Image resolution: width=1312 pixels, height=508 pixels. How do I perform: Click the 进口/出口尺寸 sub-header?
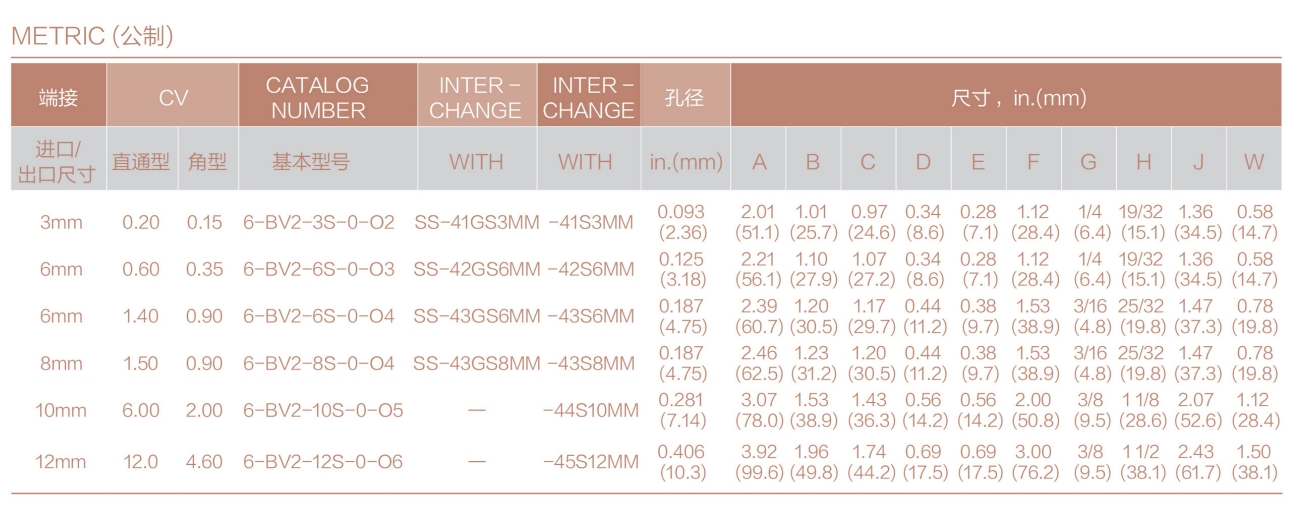(x=59, y=162)
